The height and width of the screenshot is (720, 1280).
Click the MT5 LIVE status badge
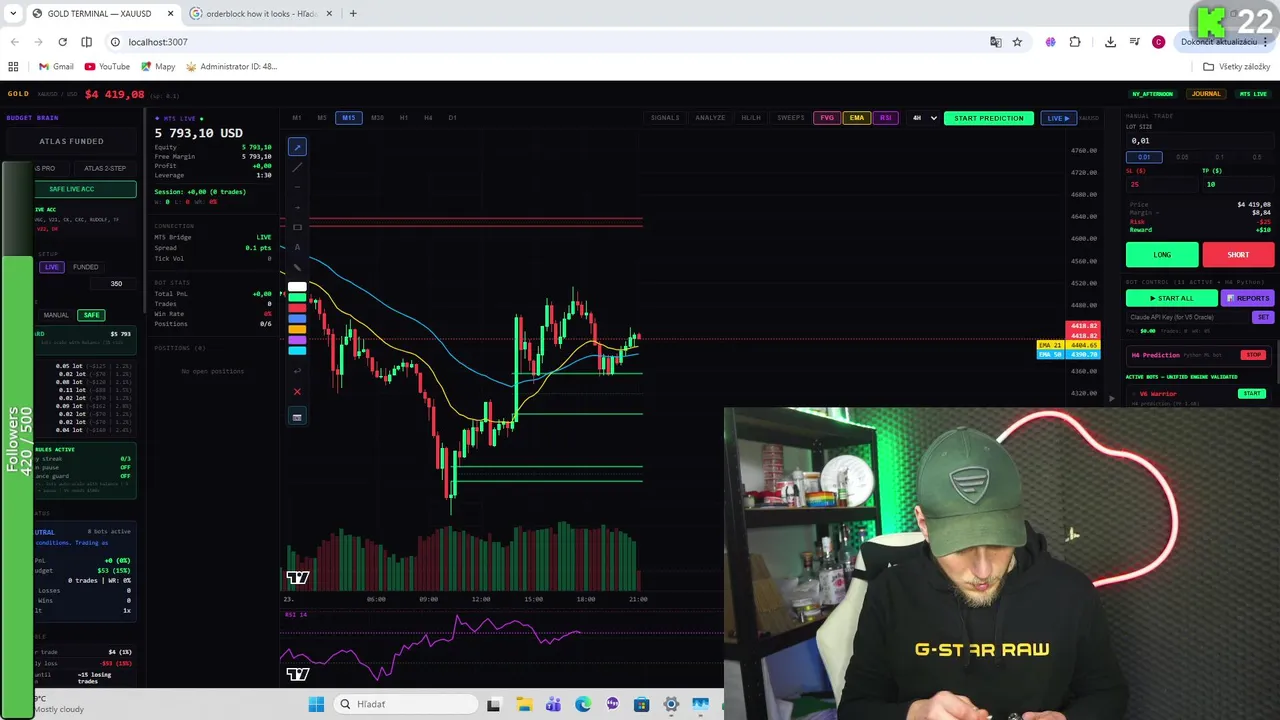[1253, 94]
